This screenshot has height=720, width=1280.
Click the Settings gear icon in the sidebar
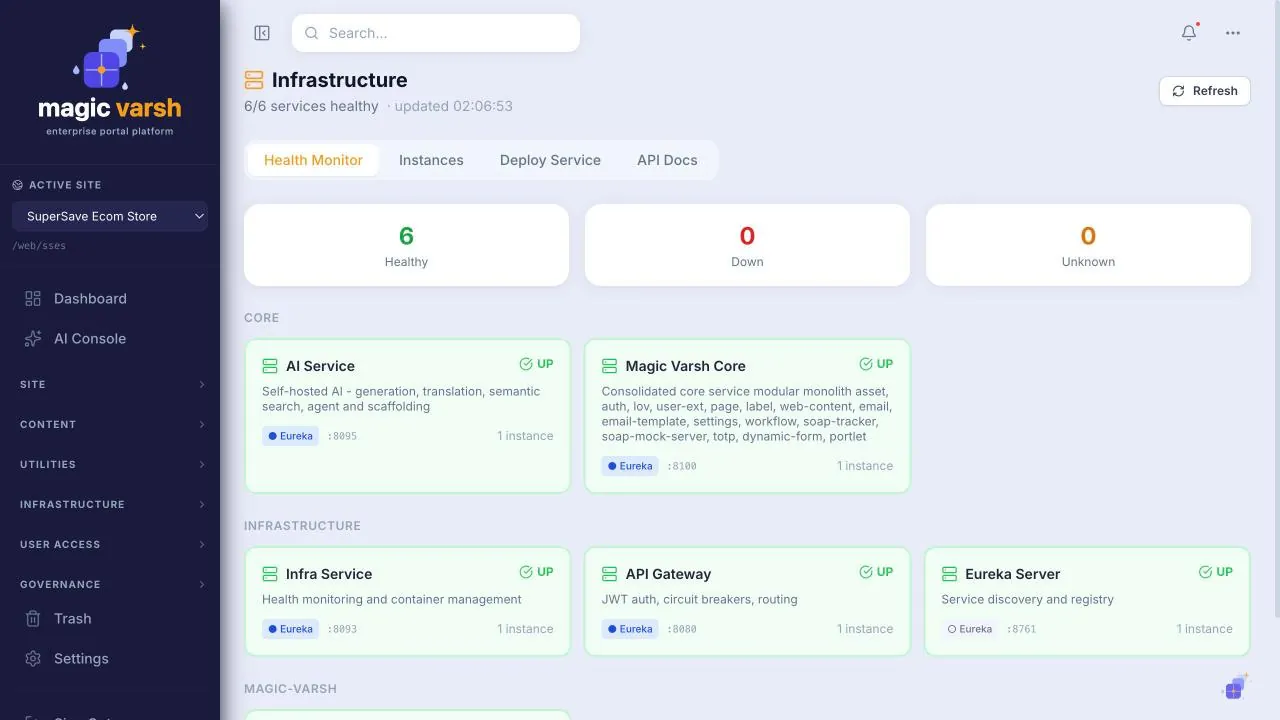pyautogui.click(x=33, y=658)
